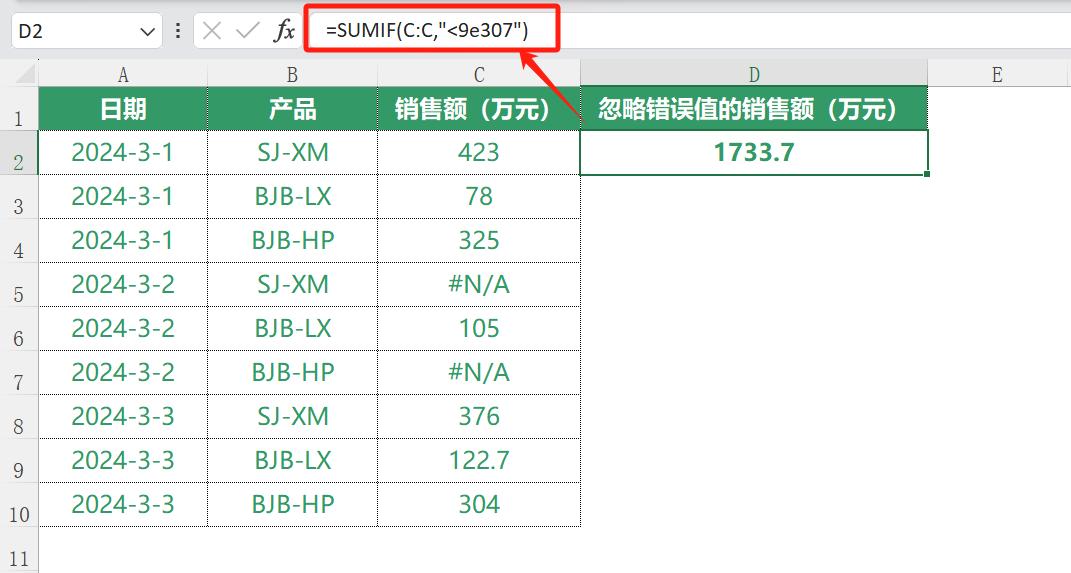The height and width of the screenshot is (573, 1071).
Task: Select BJB-LX product cell in row 3
Action: pos(292,197)
